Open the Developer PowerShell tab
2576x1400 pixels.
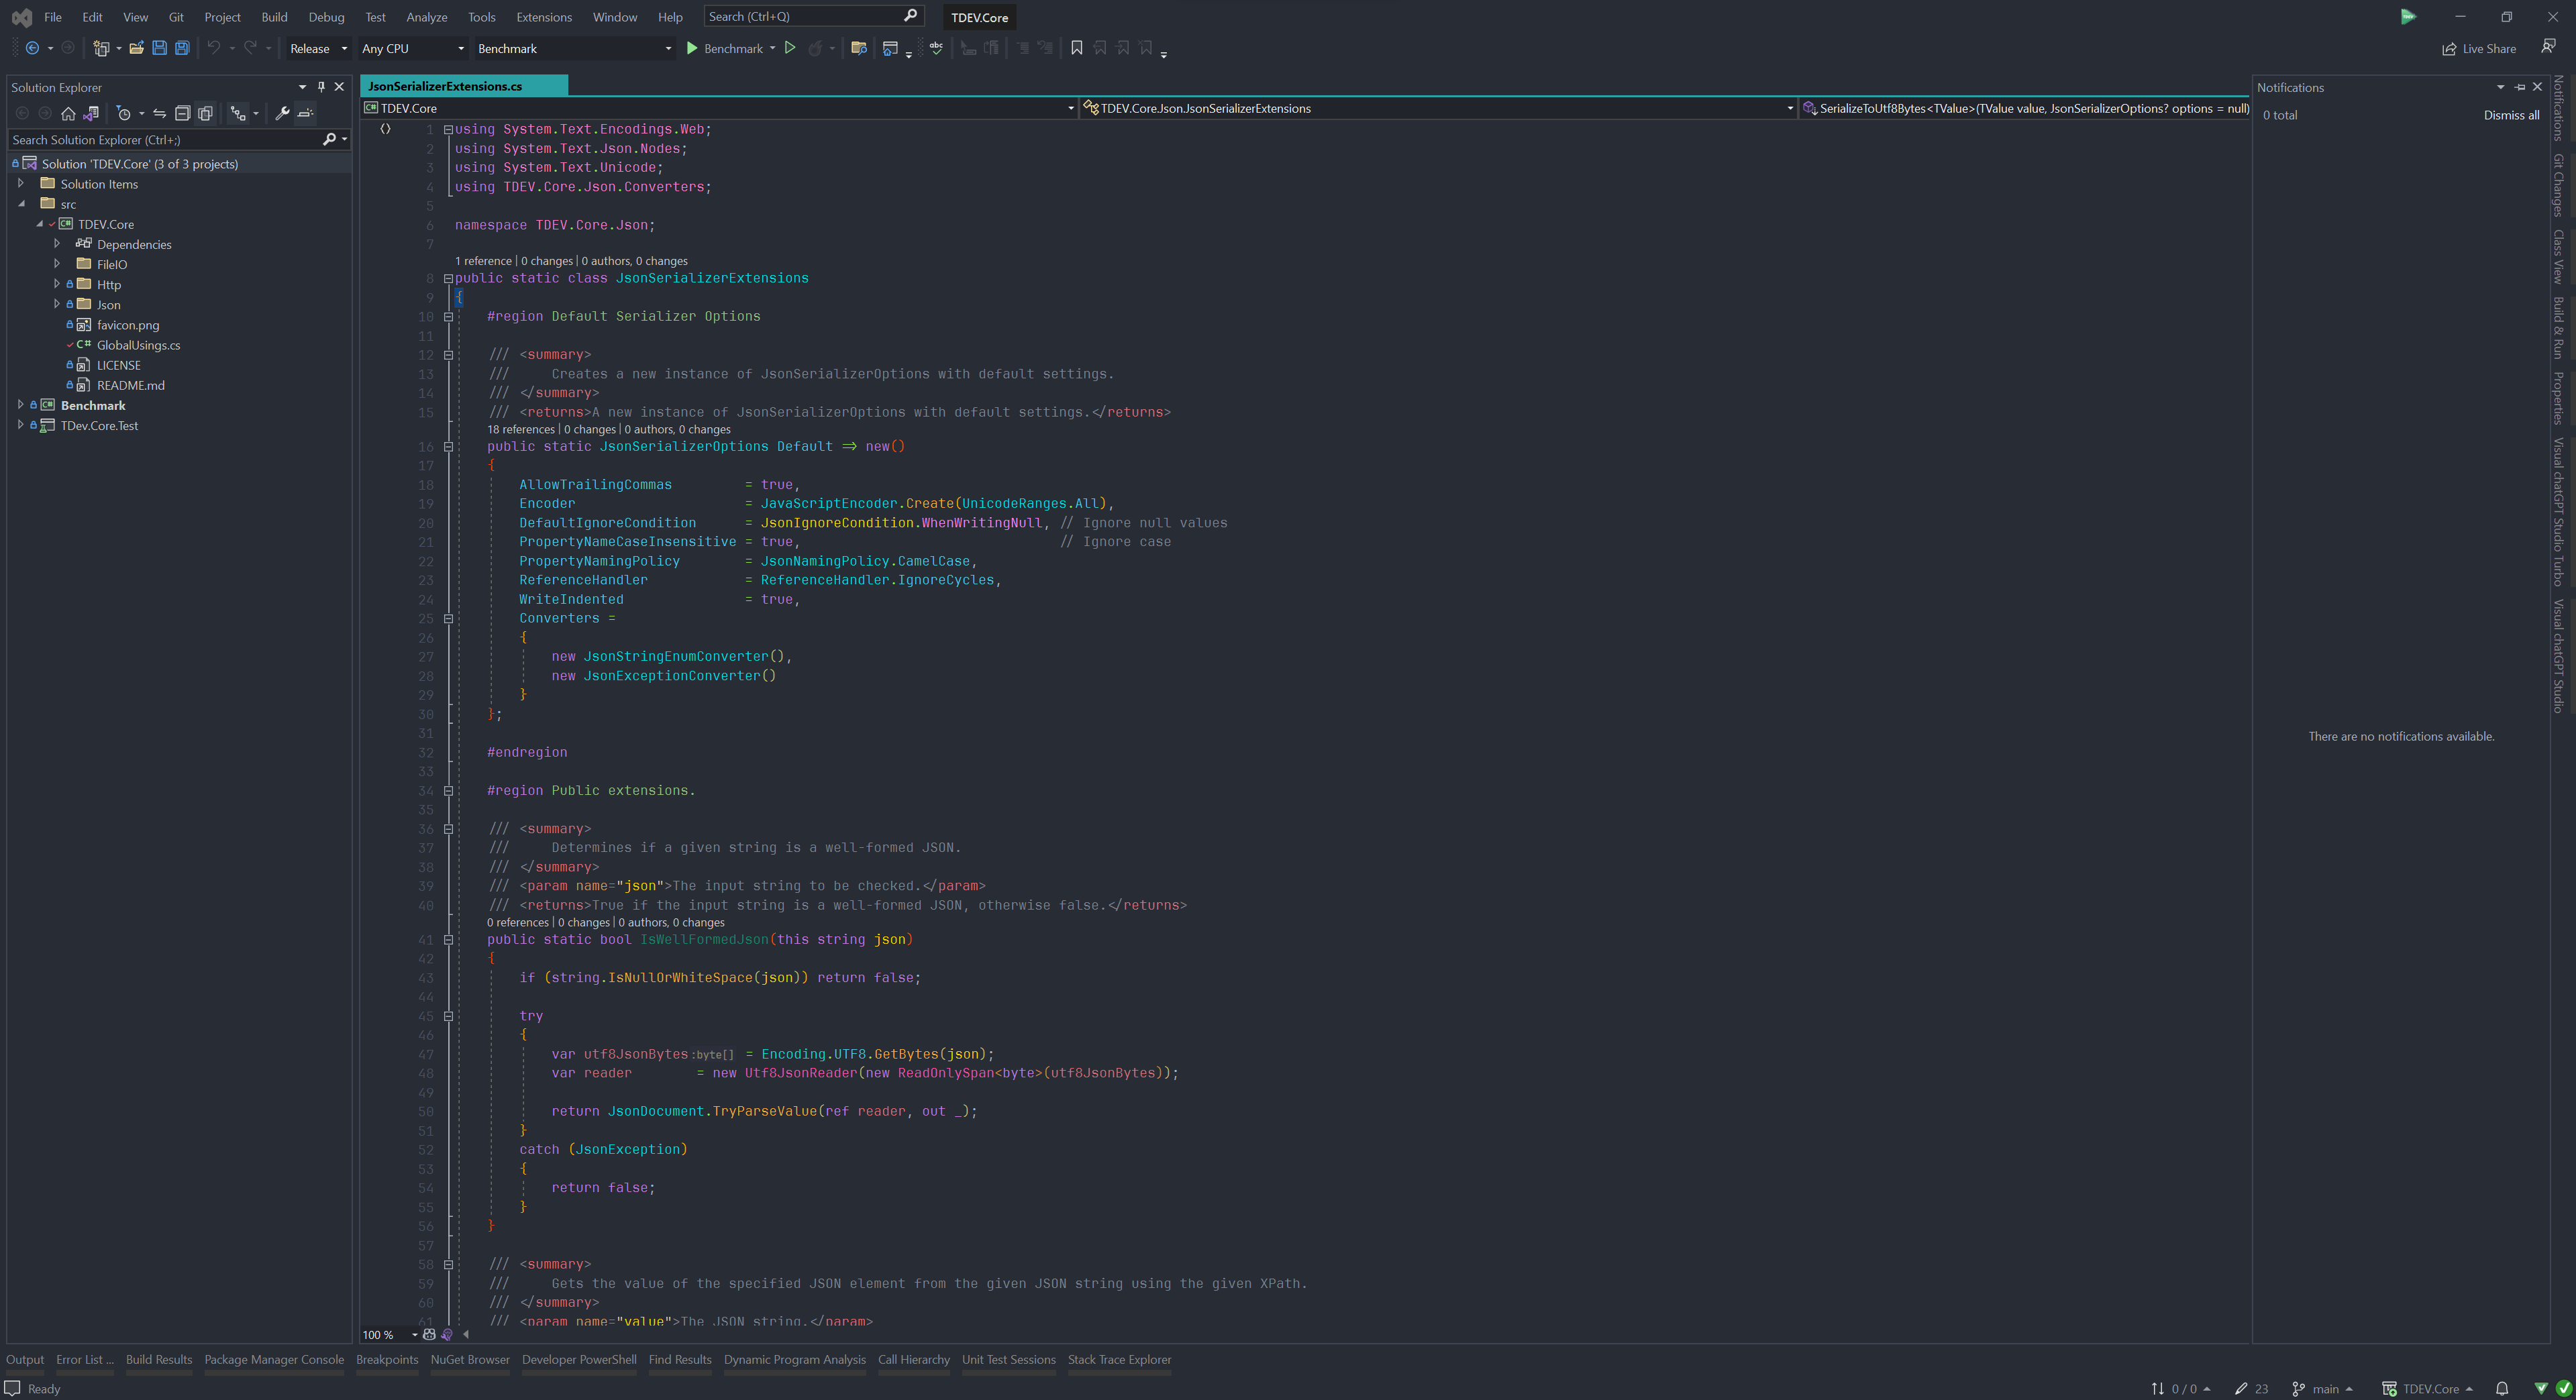coord(579,1360)
